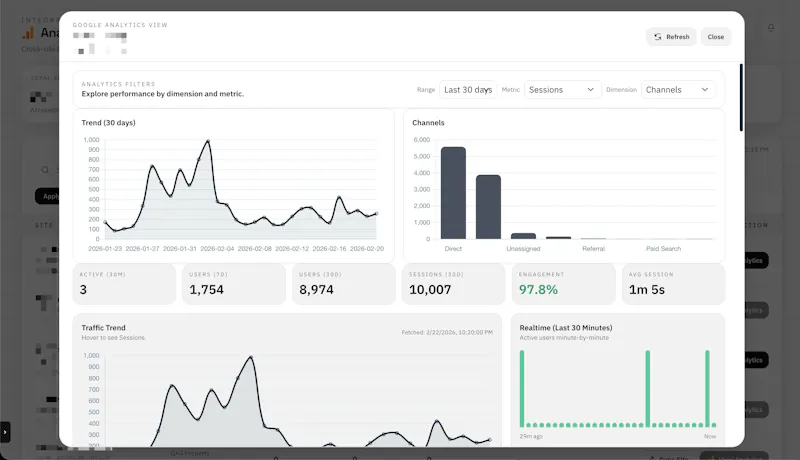Image resolution: width=800 pixels, height=460 pixels.
Task: Click the Users (7D) value 1,754
Action: coord(207,290)
